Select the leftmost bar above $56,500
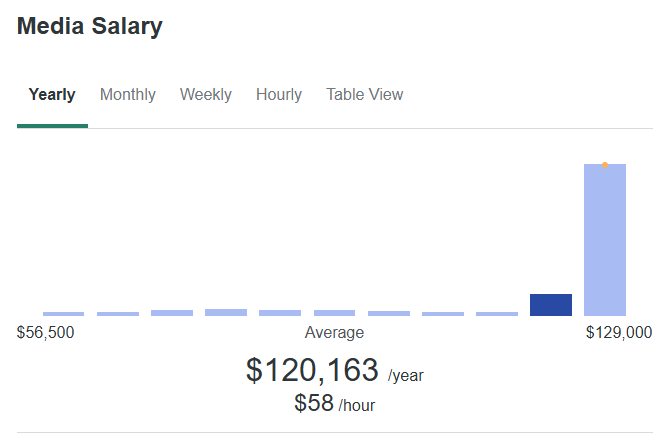 (64, 314)
